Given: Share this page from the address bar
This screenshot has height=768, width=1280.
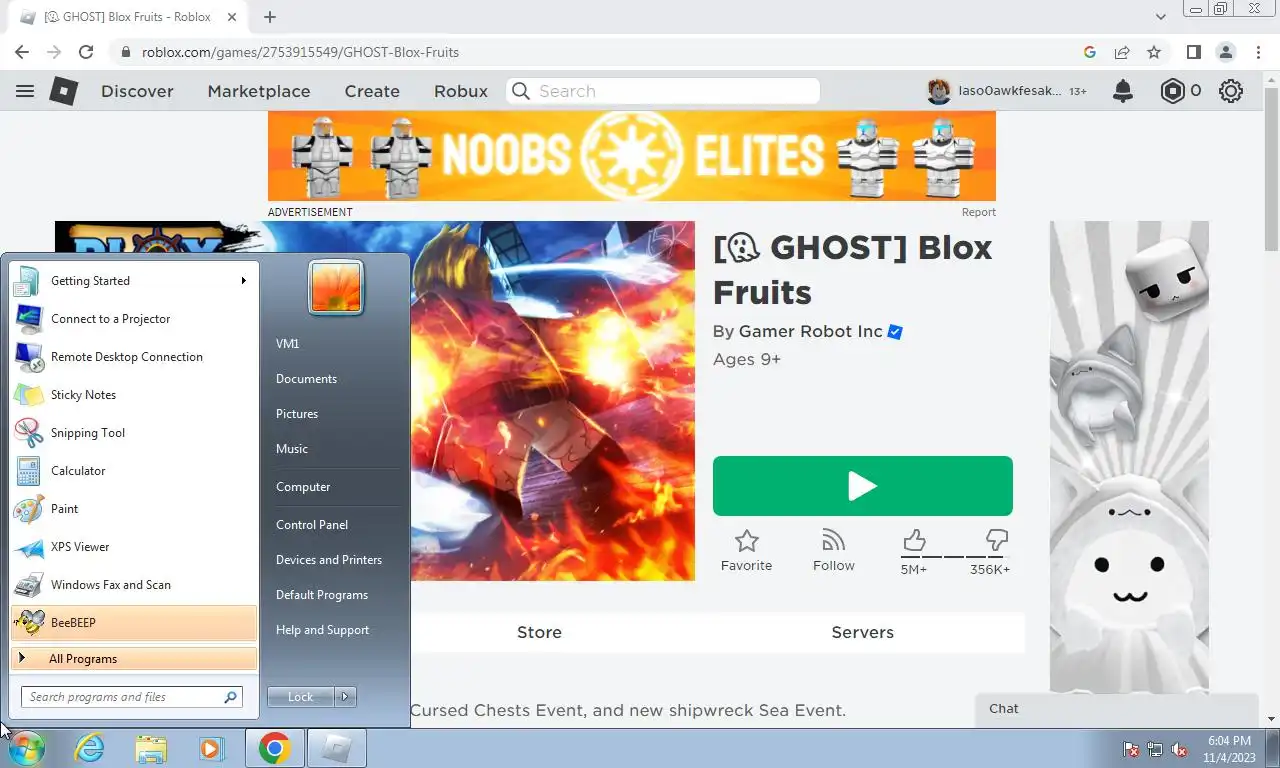Looking at the screenshot, I should [x=1122, y=52].
